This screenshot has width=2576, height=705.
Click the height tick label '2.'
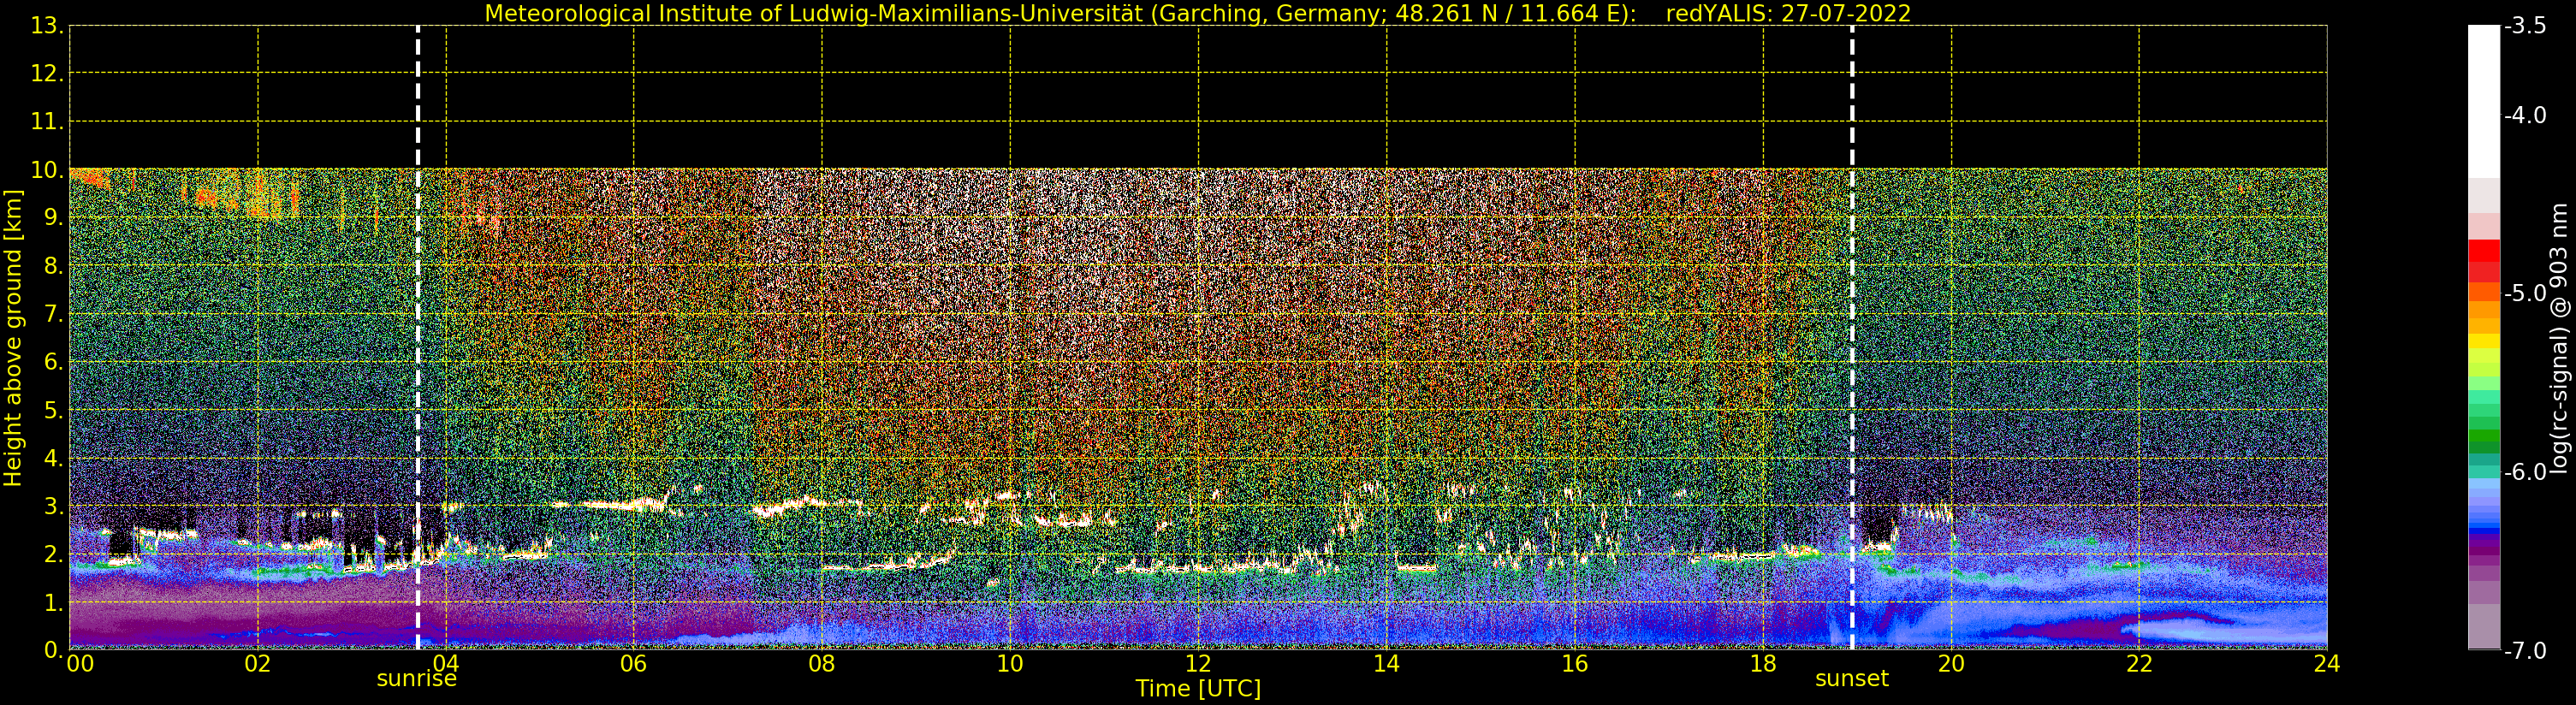point(53,554)
